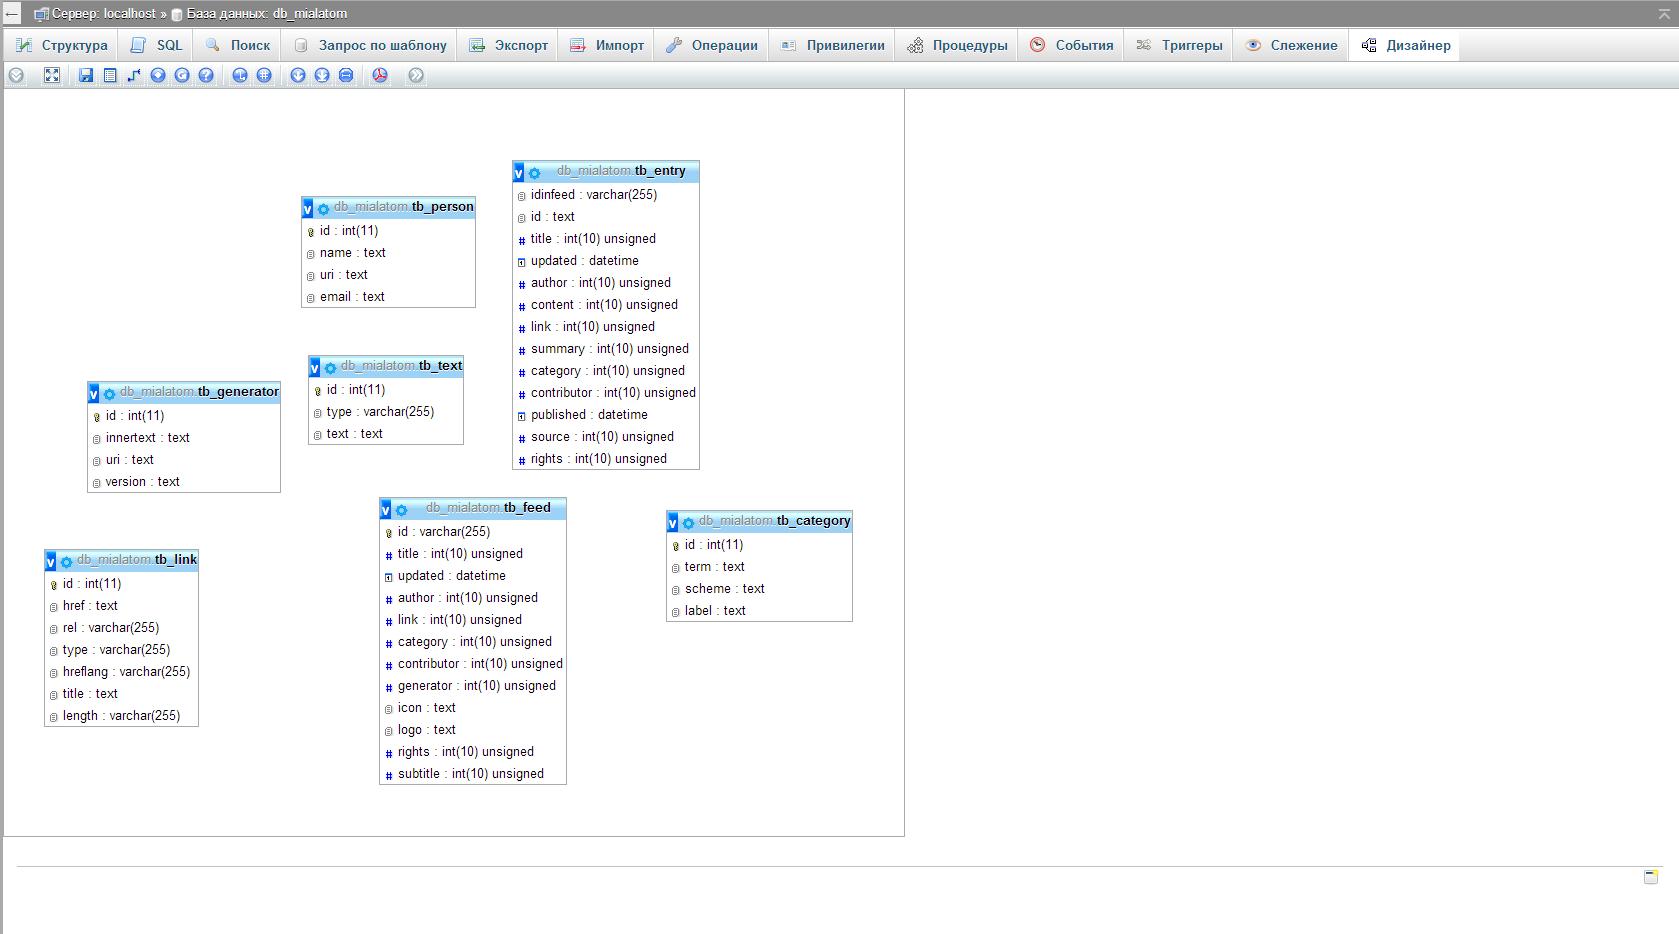This screenshot has height=934, width=1679.
Task: Collapse tb_entry table with its V toggle
Action: [x=519, y=173]
